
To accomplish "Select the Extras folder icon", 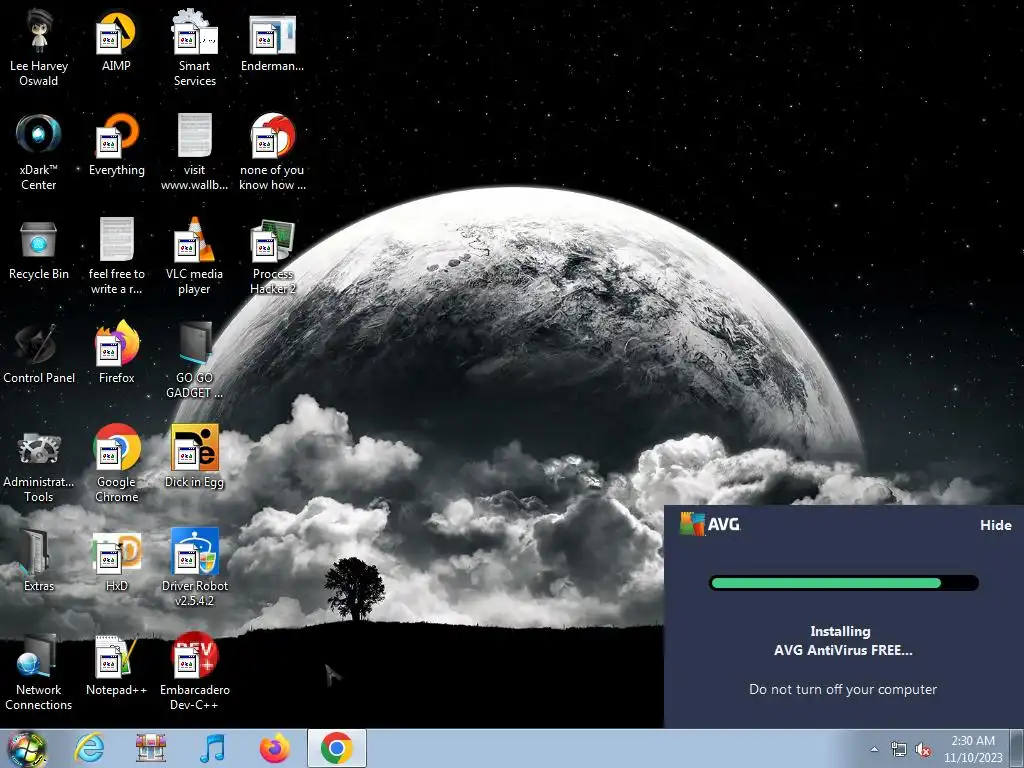I will tap(39, 560).
